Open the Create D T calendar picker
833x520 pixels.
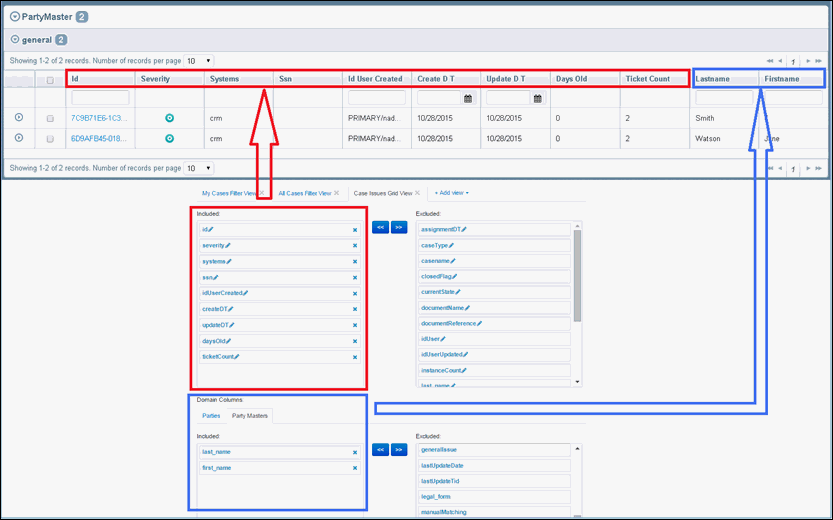[468, 98]
